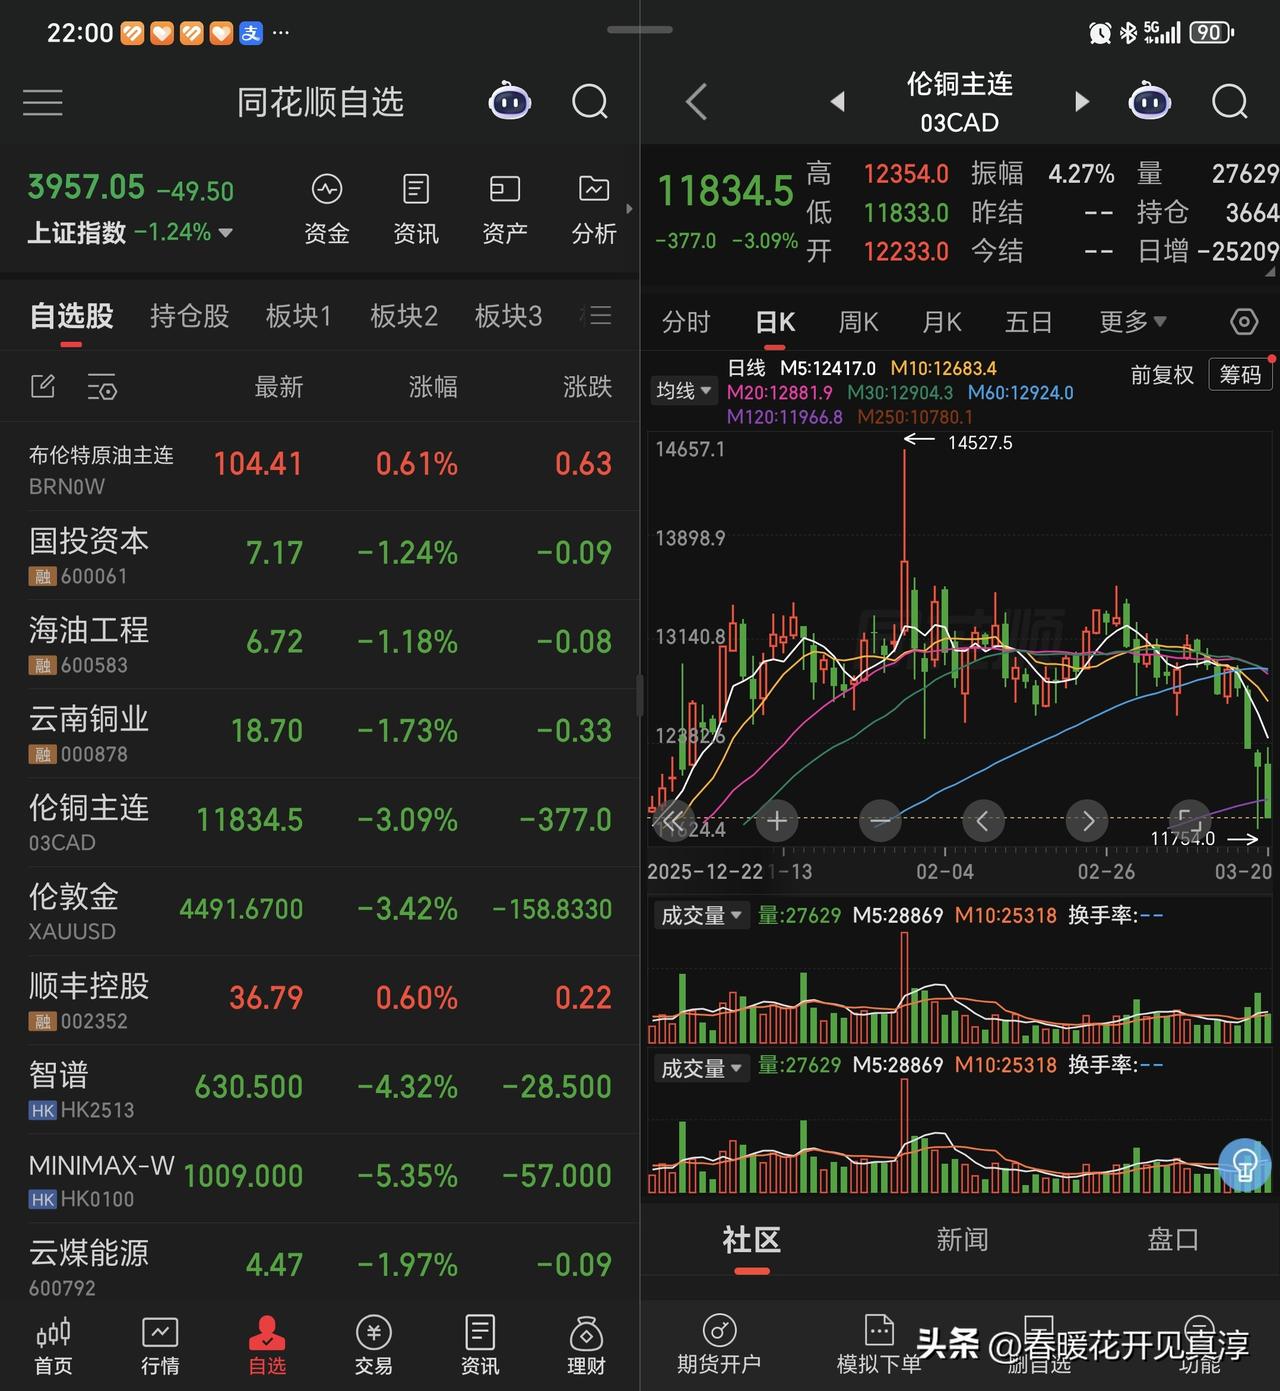Tap the lightbulb tips floating button
Viewport: 1280px width, 1391px height.
pos(1245,1165)
